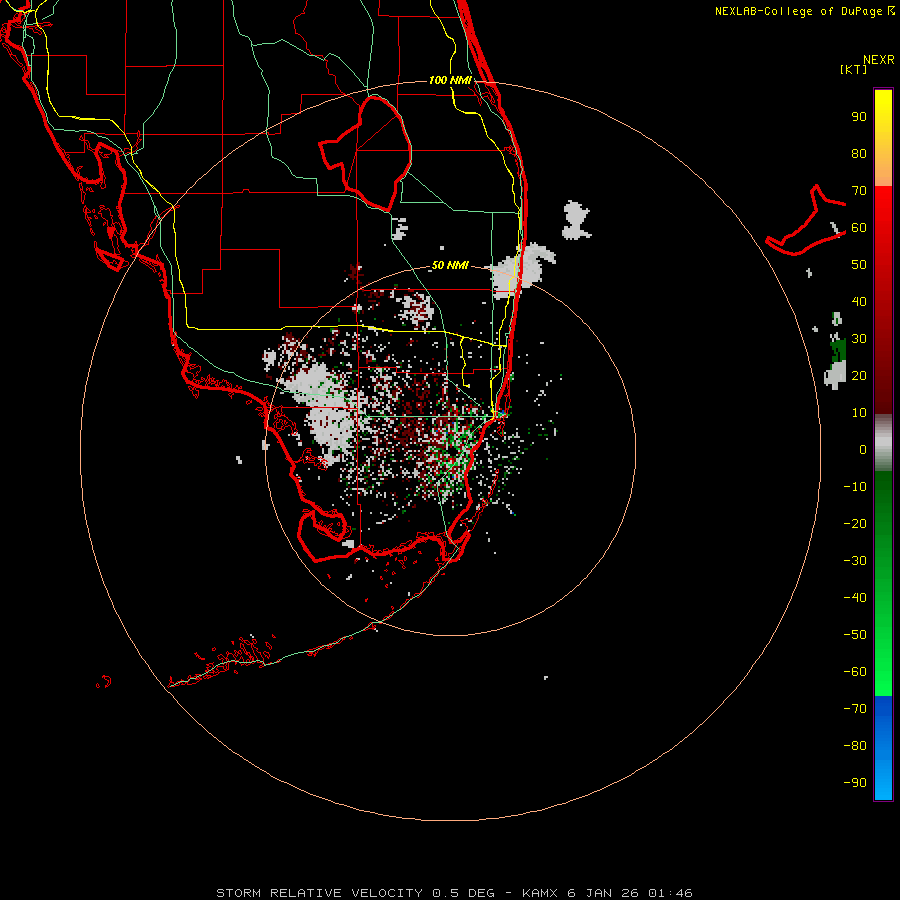
Task: Click the 50 value on the velocity scale
Action: tap(859, 265)
